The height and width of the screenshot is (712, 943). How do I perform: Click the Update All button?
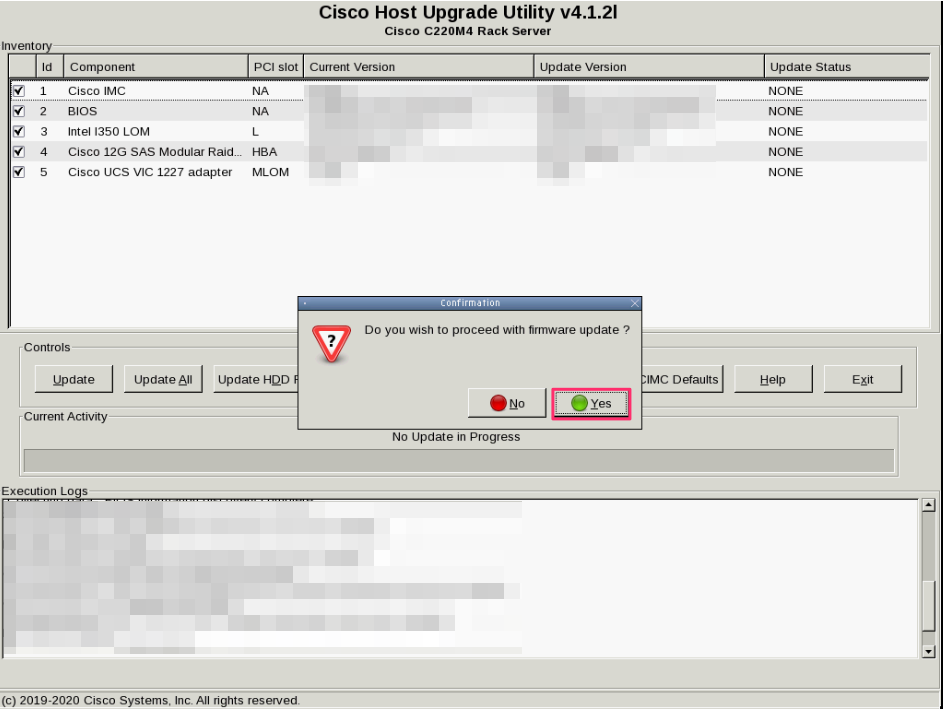point(163,379)
